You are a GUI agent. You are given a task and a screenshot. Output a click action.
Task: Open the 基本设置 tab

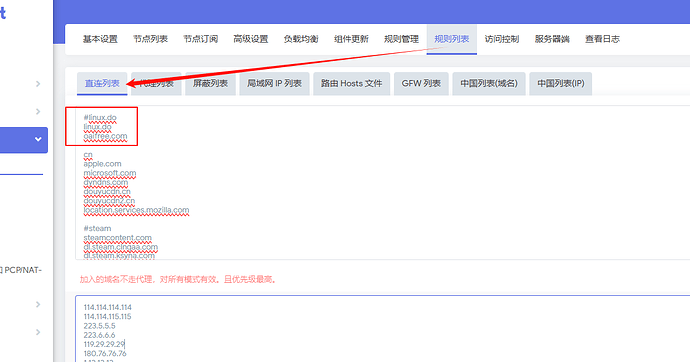pos(100,39)
